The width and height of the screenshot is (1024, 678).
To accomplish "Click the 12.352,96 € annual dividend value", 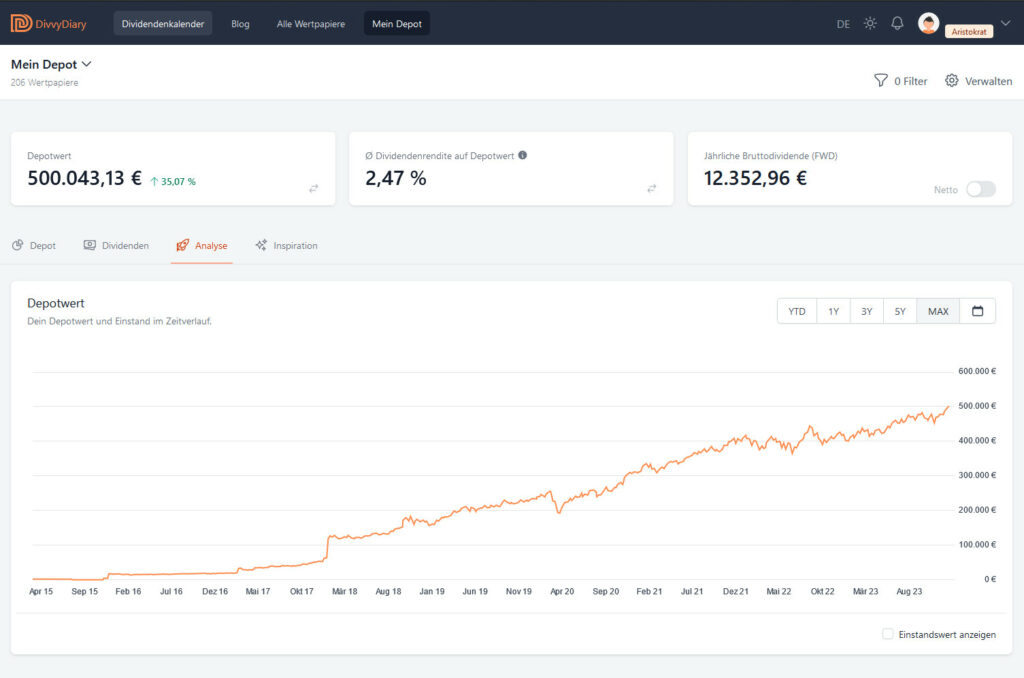I will pos(755,178).
